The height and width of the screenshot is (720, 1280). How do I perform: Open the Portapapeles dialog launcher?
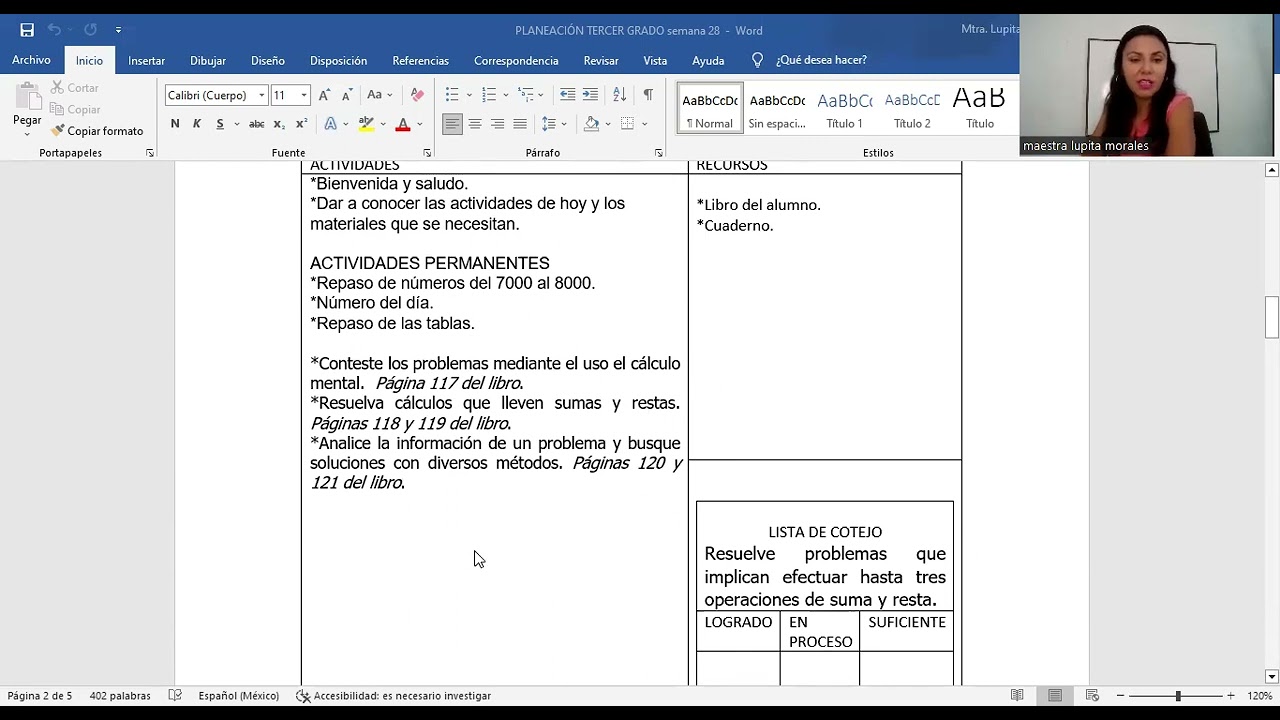pos(150,153)
